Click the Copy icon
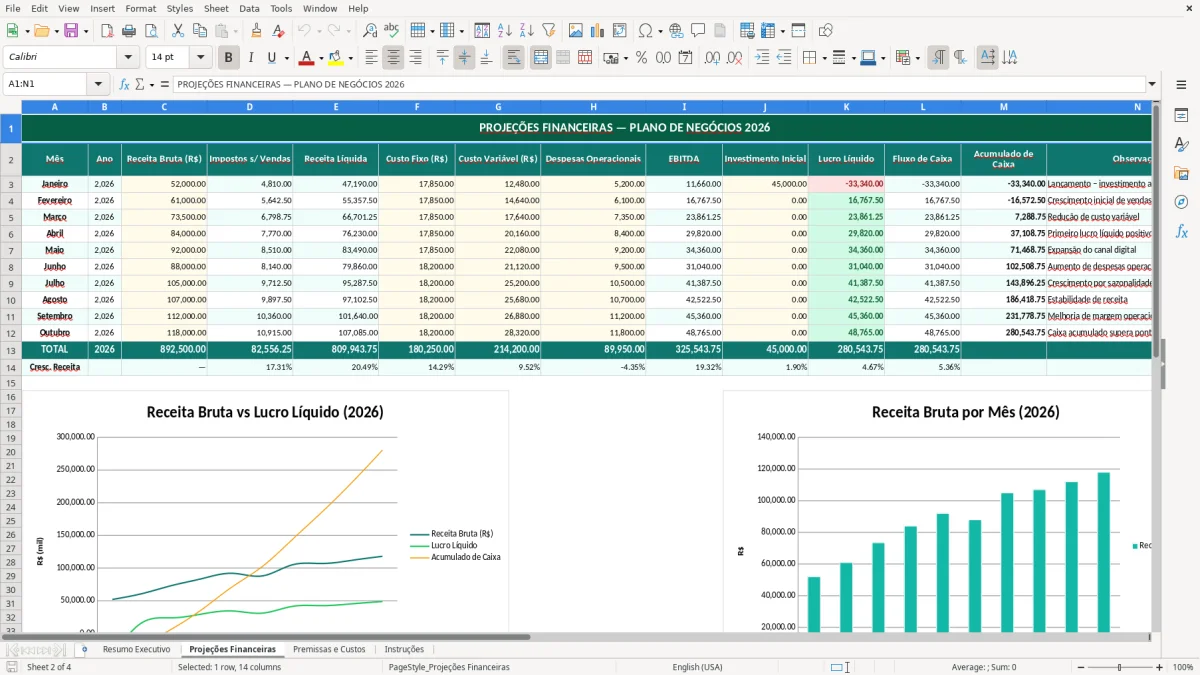Screen dimensions: 1200x675 (200, 31)
